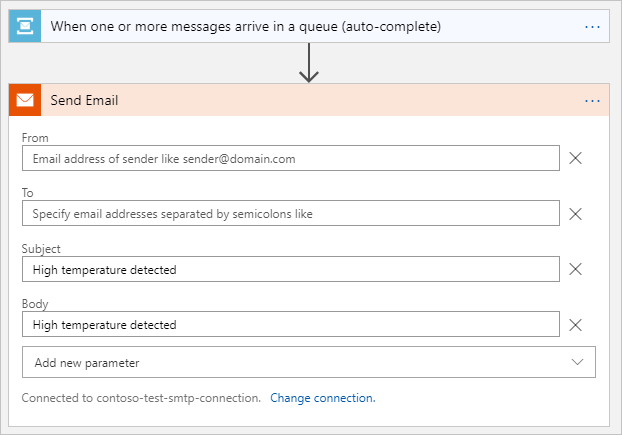Select the Subject text field

(290, 269)
